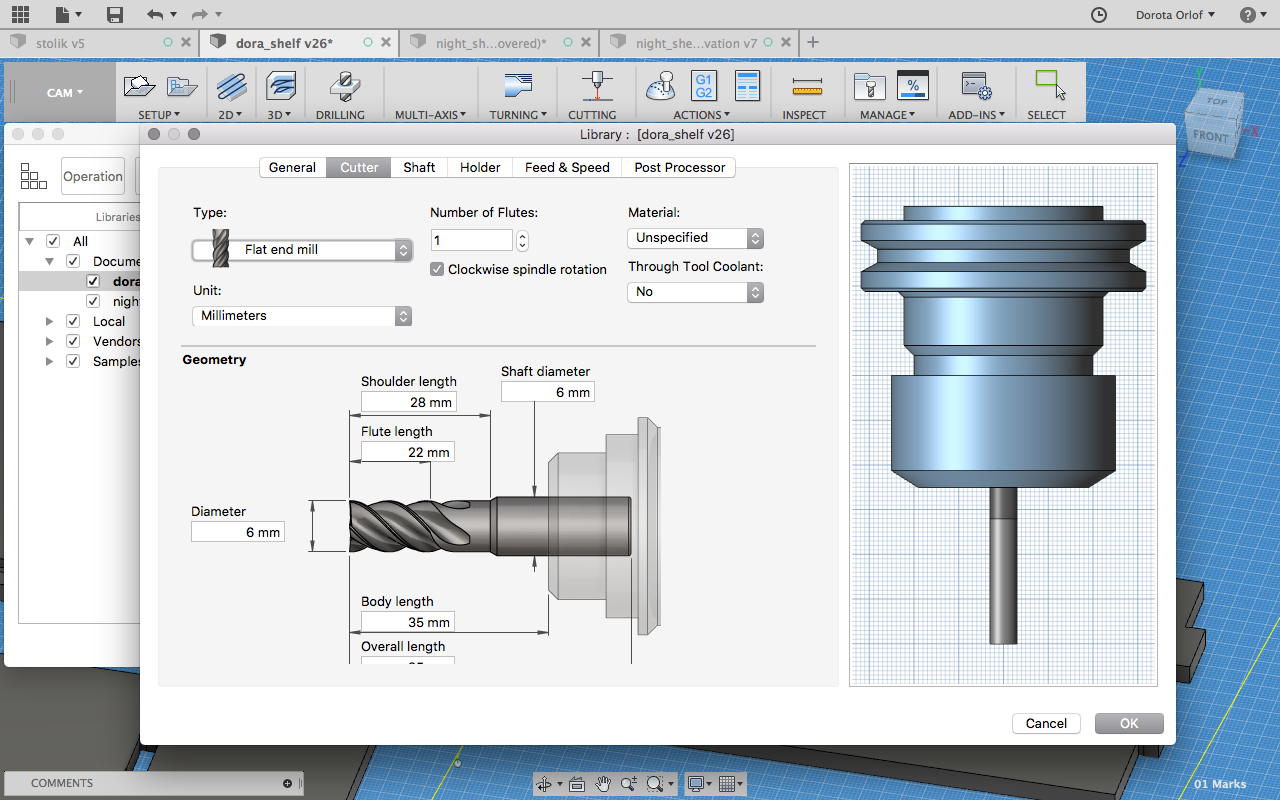Switch to the Feed & Speed tab

pos(567,167)
